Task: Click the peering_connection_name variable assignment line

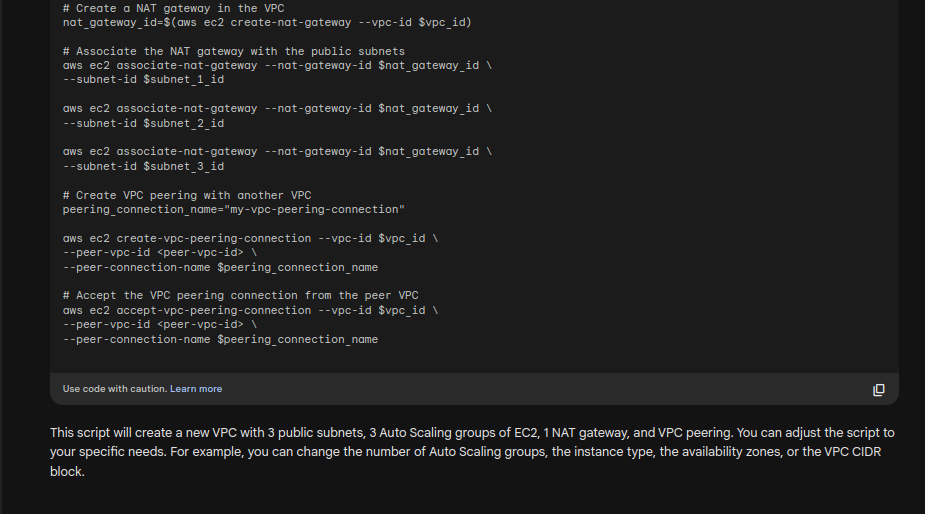Action: tap(234, 209)
